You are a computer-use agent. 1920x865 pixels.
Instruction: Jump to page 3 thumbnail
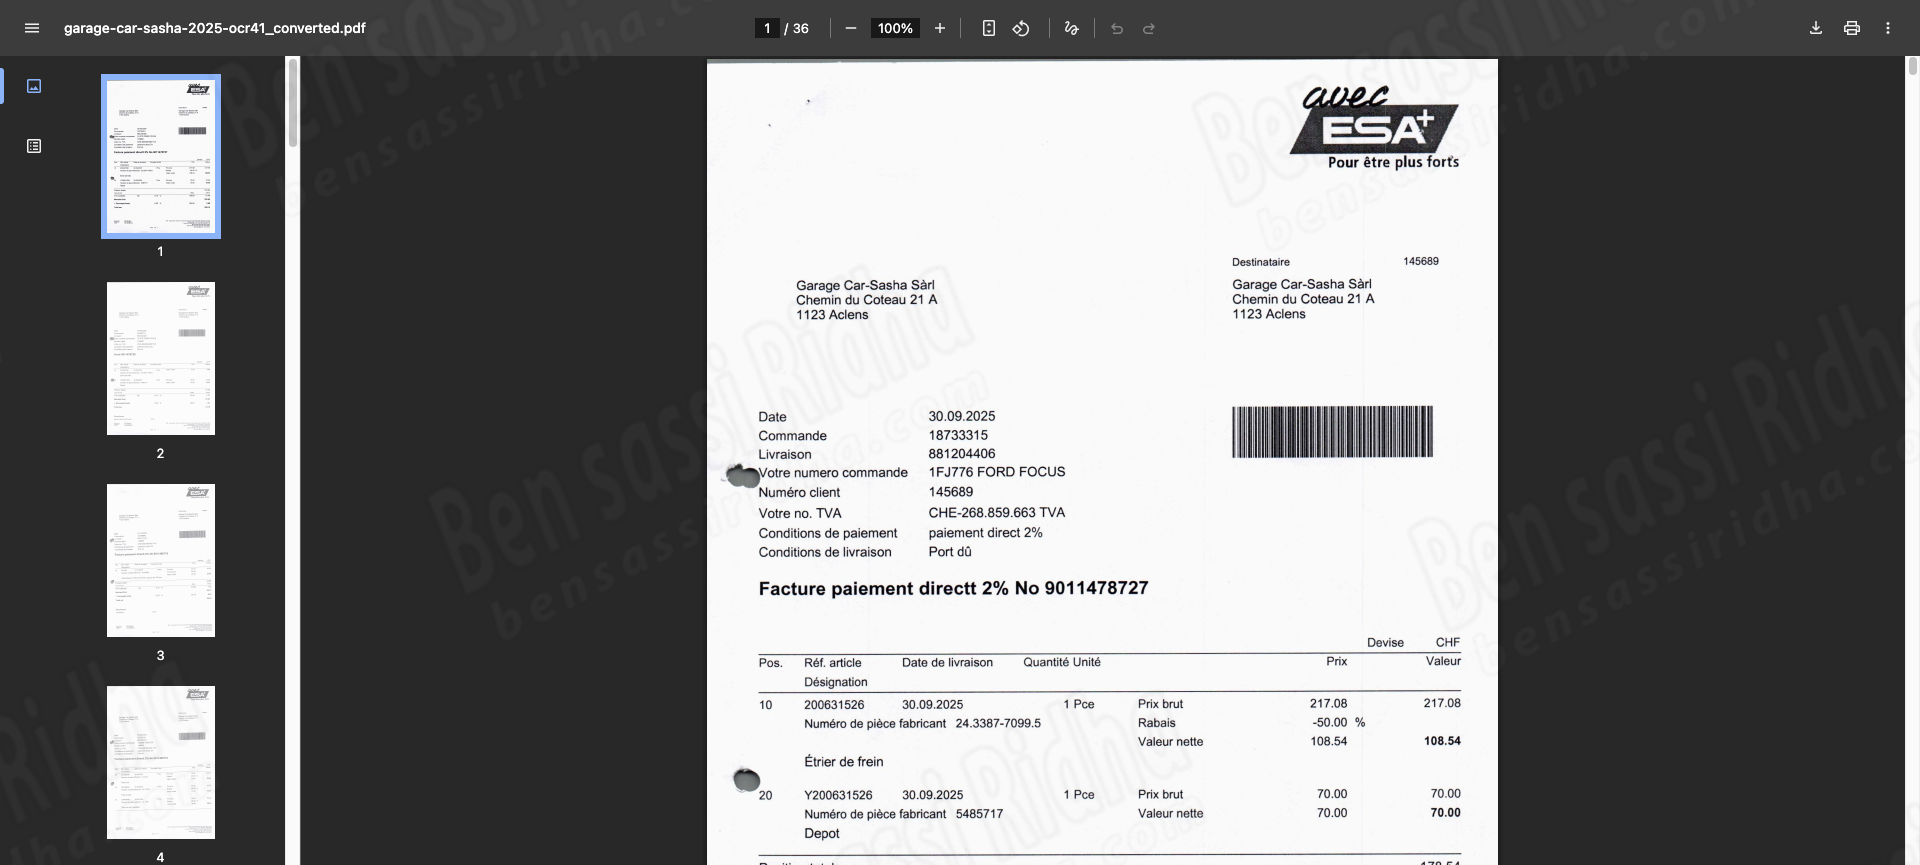(x=161, y=560)
